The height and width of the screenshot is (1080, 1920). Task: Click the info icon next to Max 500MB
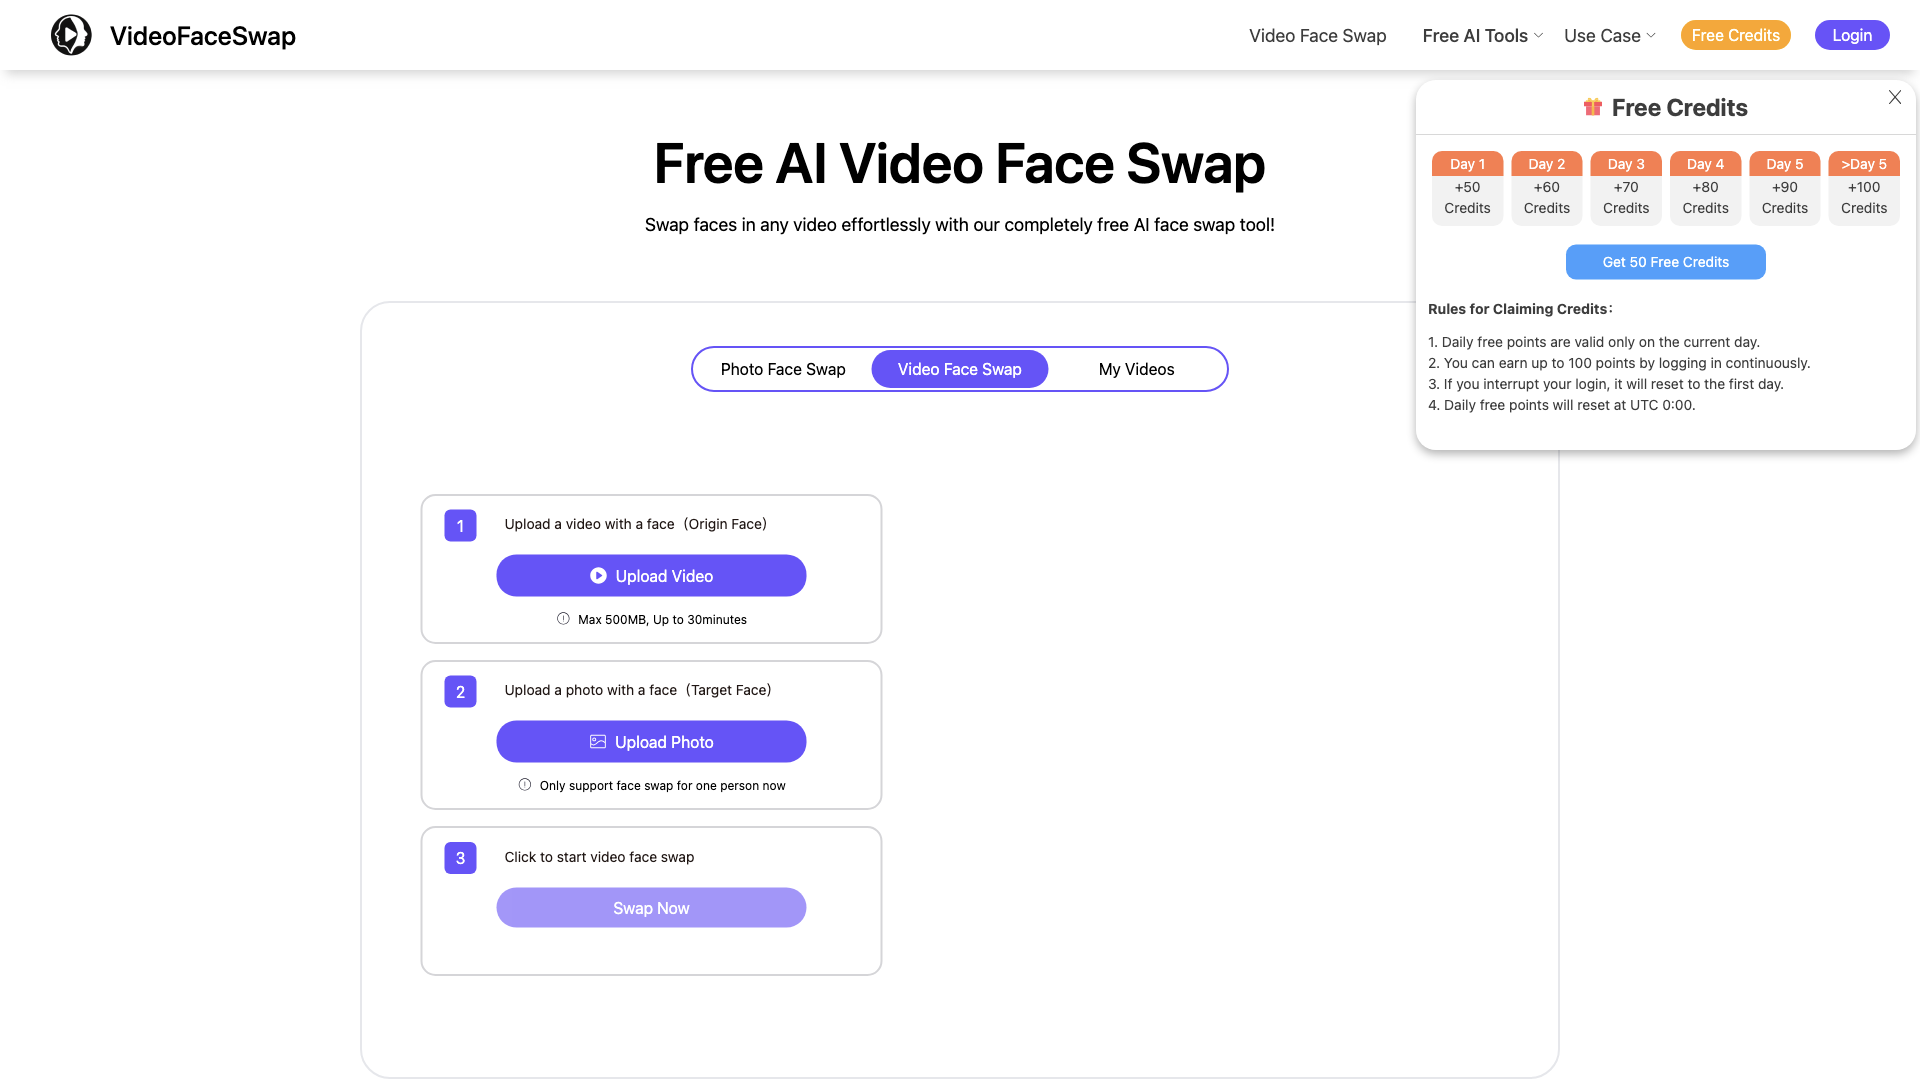tap(563, 618)
